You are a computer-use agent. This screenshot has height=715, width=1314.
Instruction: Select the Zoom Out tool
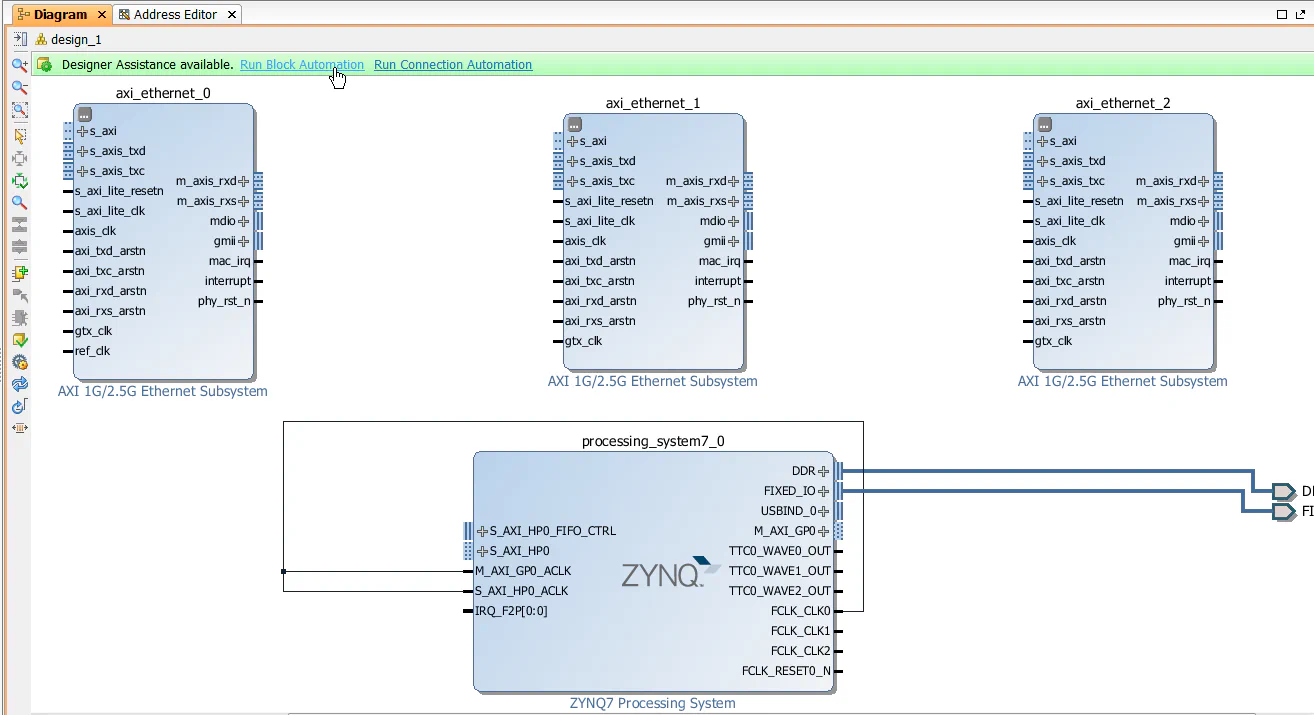19,88
